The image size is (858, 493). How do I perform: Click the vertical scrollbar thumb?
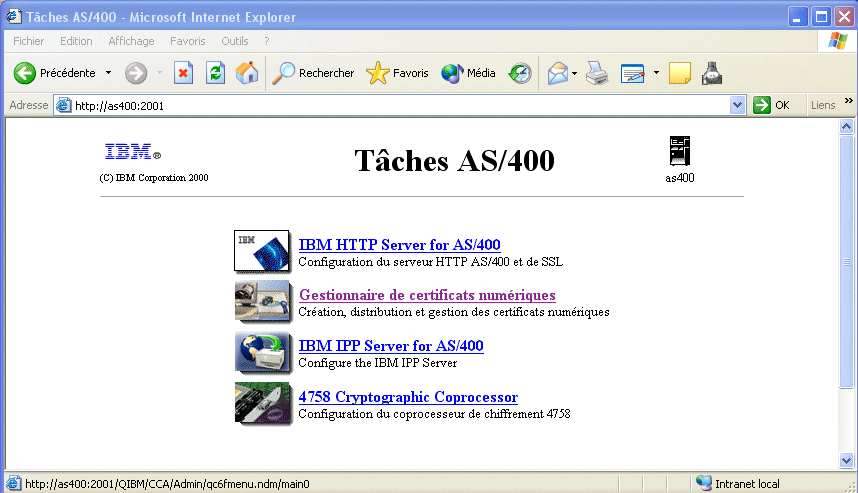tap(846, 262)
